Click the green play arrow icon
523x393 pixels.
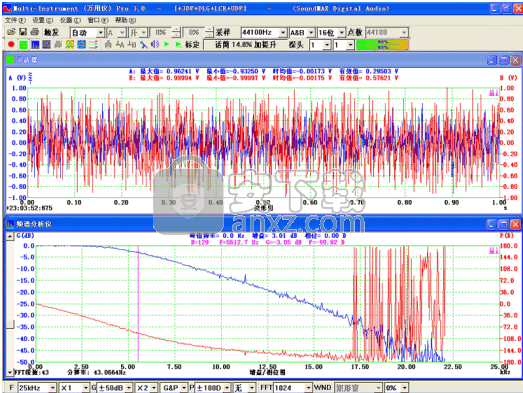(x=166, y=44)
